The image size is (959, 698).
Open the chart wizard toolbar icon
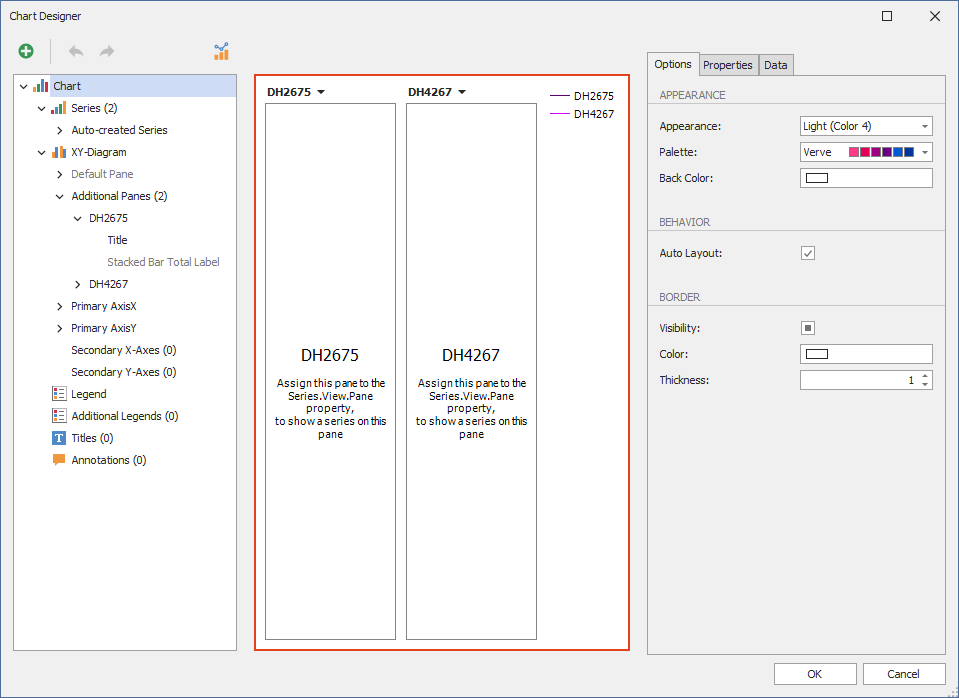(221, 51)
